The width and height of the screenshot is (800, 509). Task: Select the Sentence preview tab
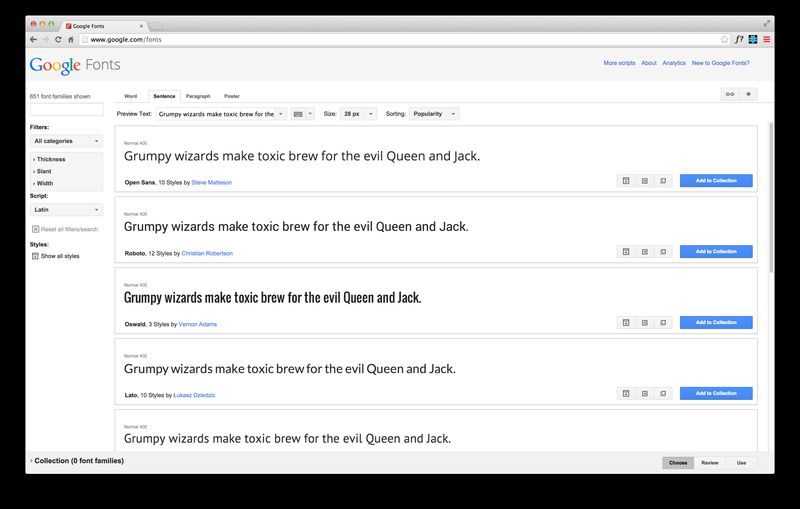pos(164,96)
